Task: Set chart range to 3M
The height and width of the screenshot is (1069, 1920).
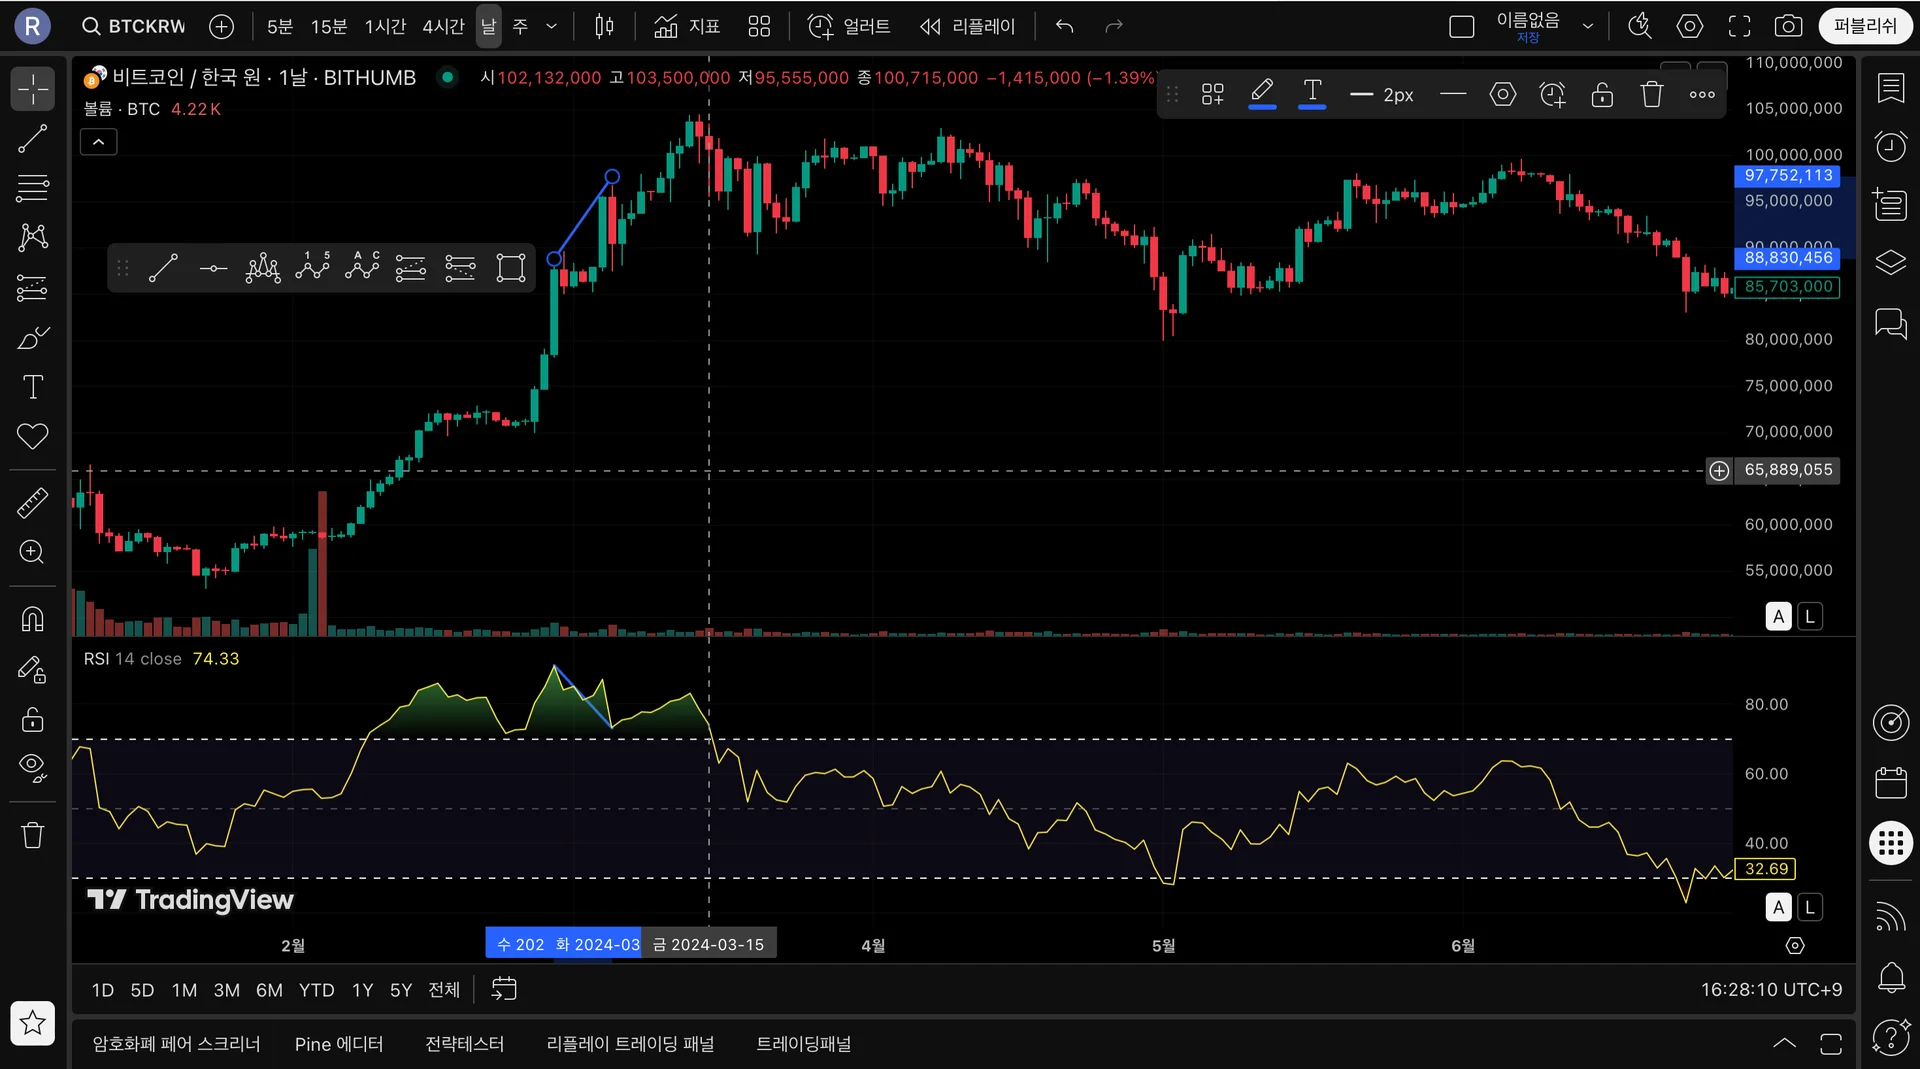Action: 226,990
